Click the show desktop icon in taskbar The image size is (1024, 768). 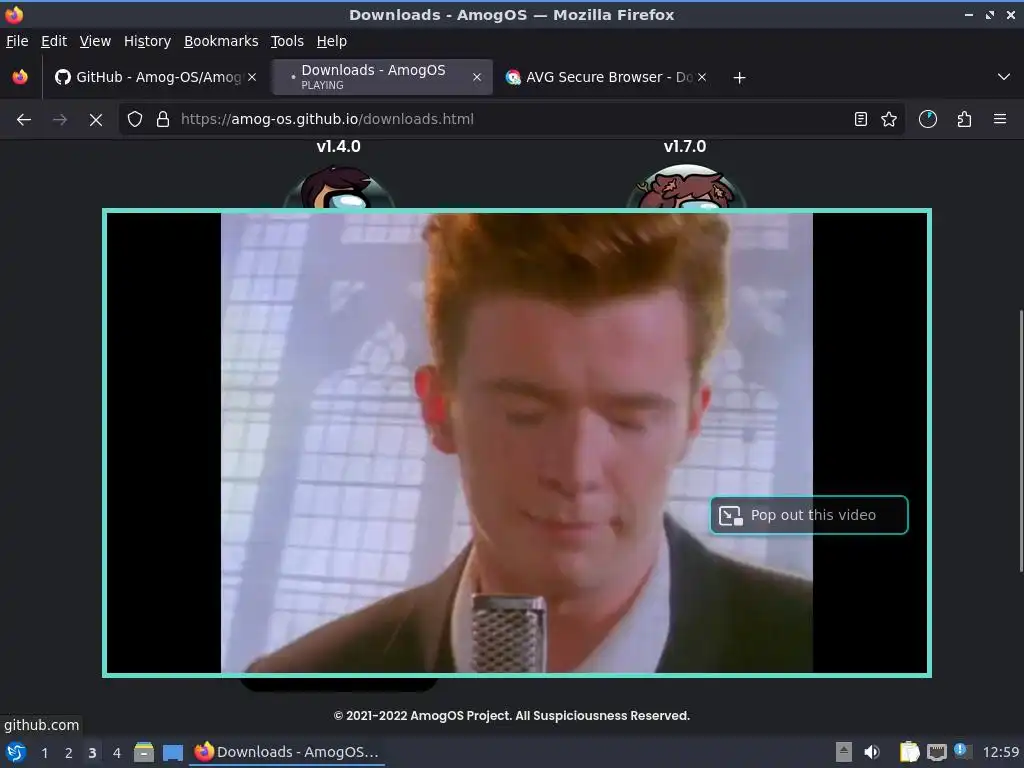pyautogui.click(x=172, y=753)
